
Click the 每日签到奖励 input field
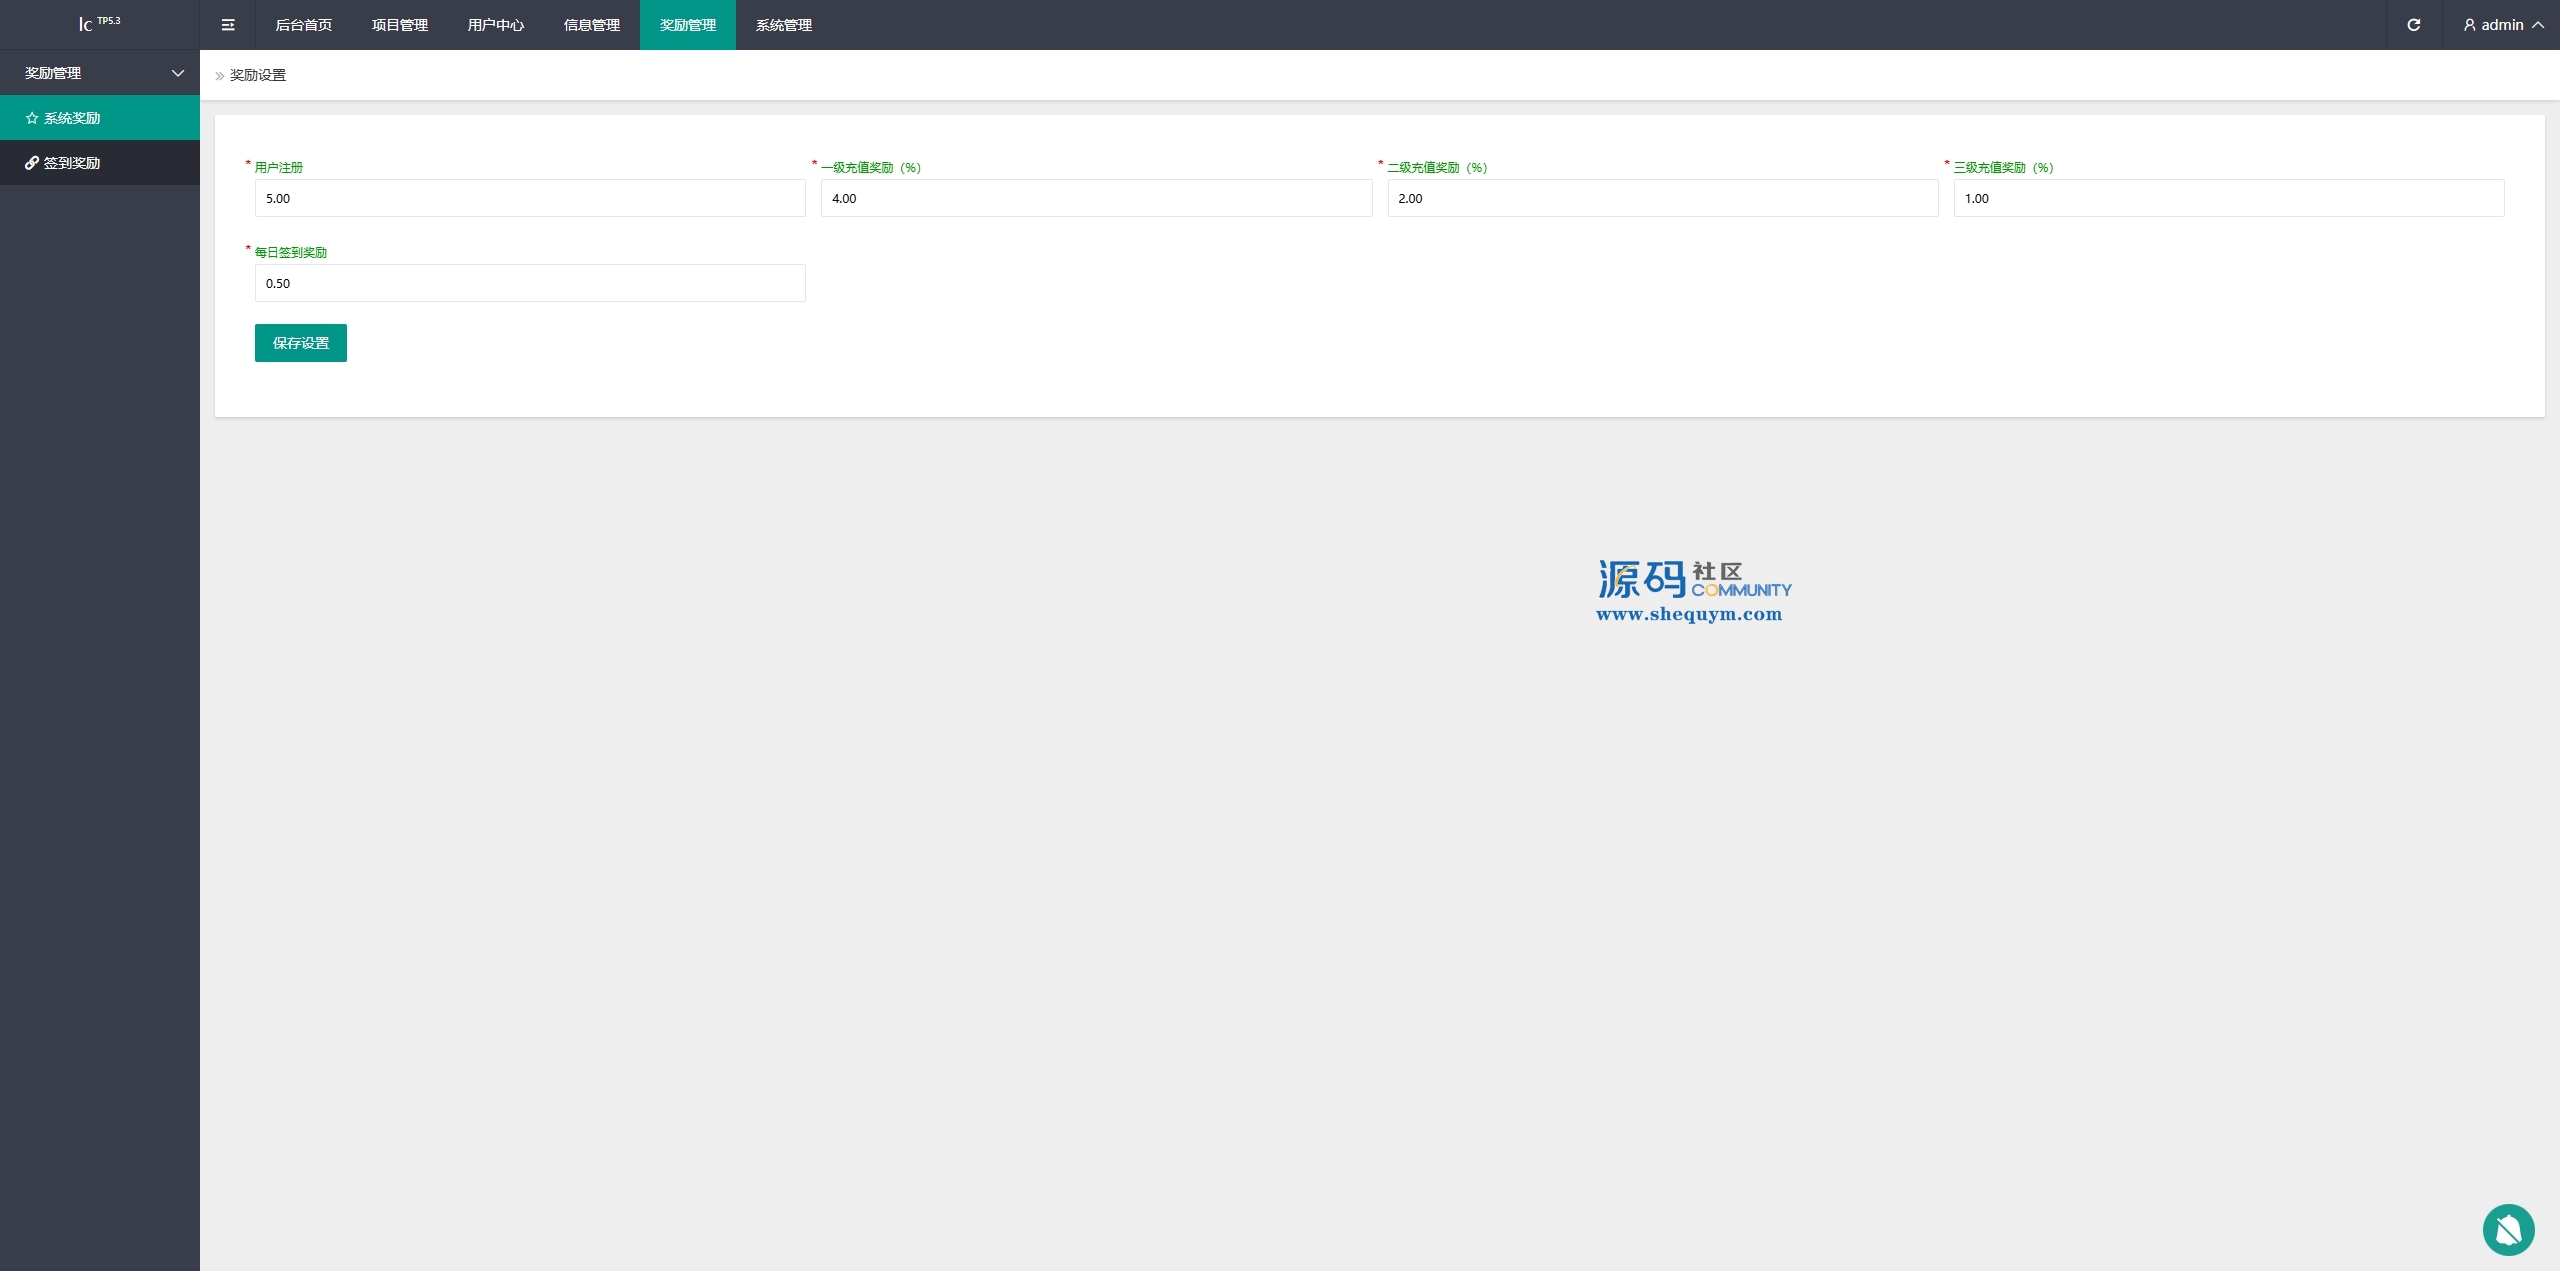(x=529, y=283)
